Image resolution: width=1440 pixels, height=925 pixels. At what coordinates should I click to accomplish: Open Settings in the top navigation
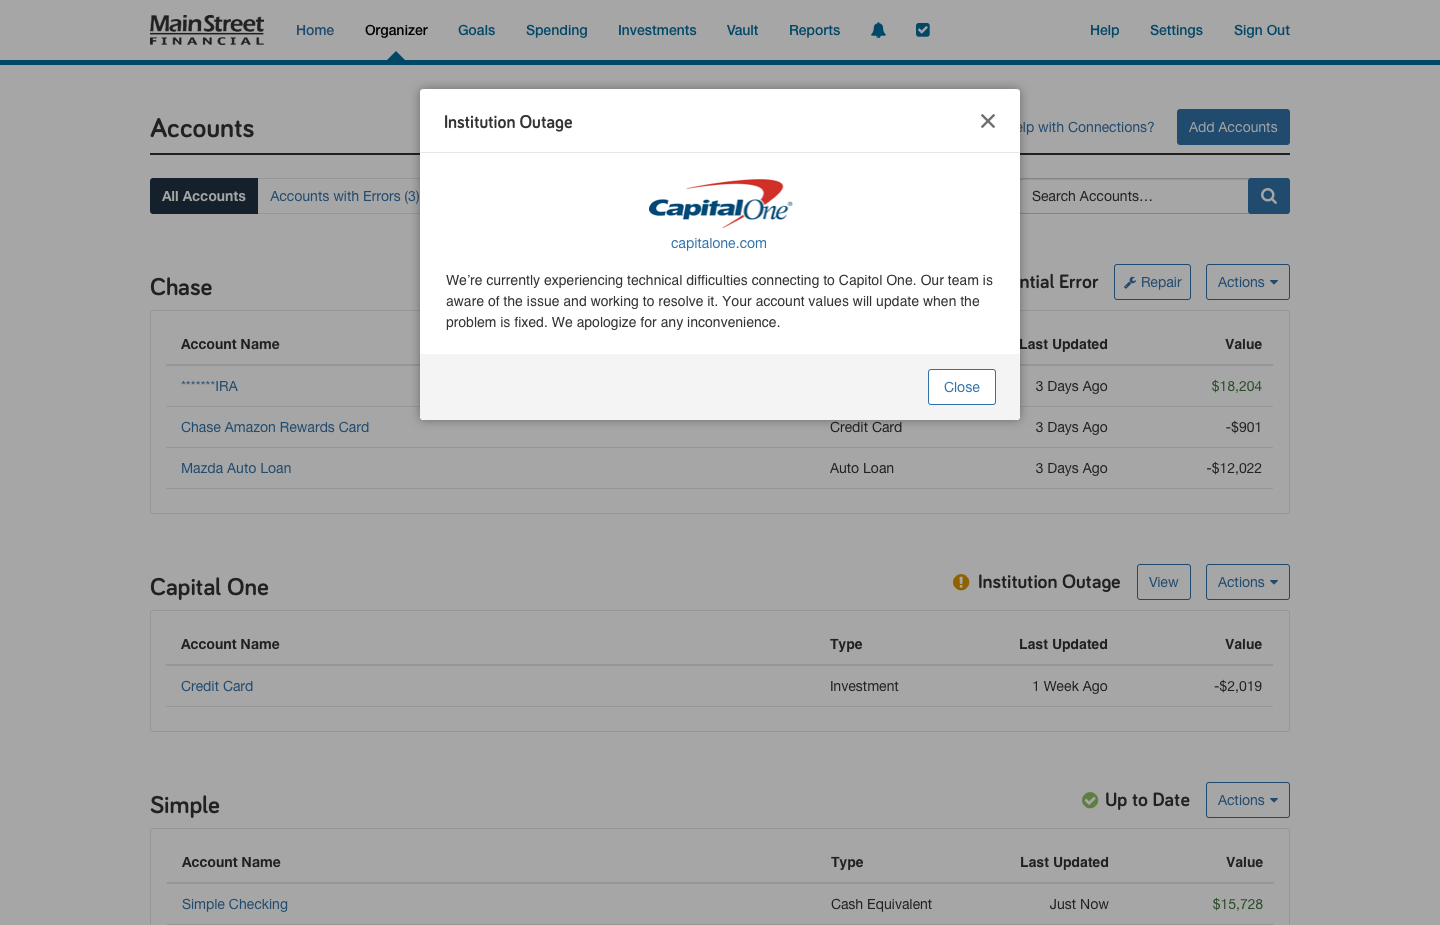pyautogui.click(x=1176, y=30)
